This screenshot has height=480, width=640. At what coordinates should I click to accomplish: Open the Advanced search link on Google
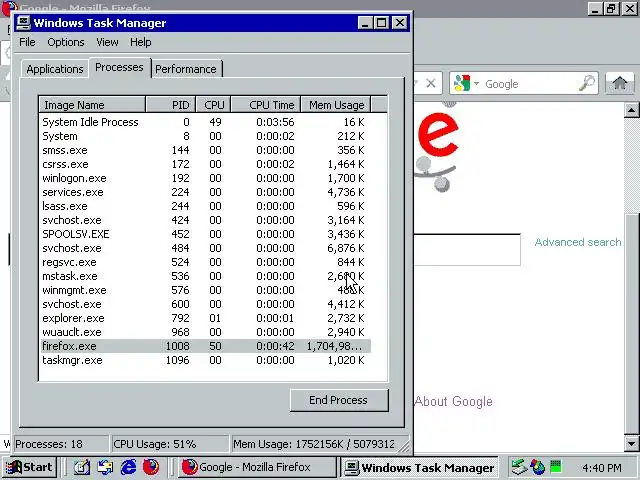tap(578, 242)
